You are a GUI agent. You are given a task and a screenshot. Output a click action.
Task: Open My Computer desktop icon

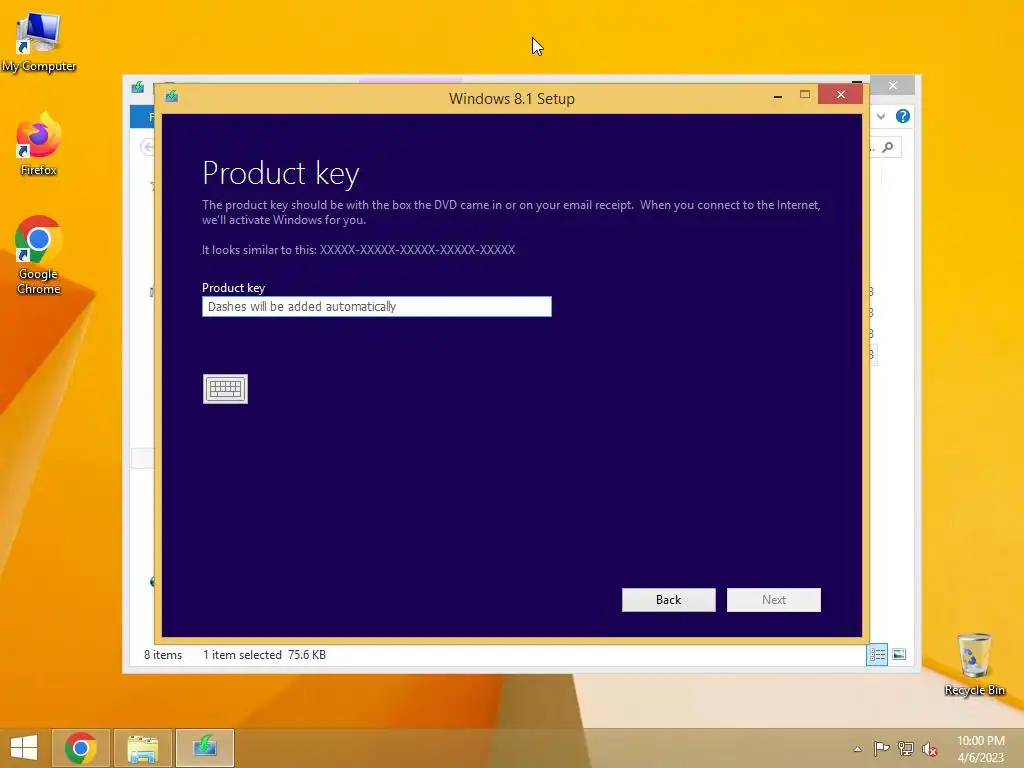[39, 42]
